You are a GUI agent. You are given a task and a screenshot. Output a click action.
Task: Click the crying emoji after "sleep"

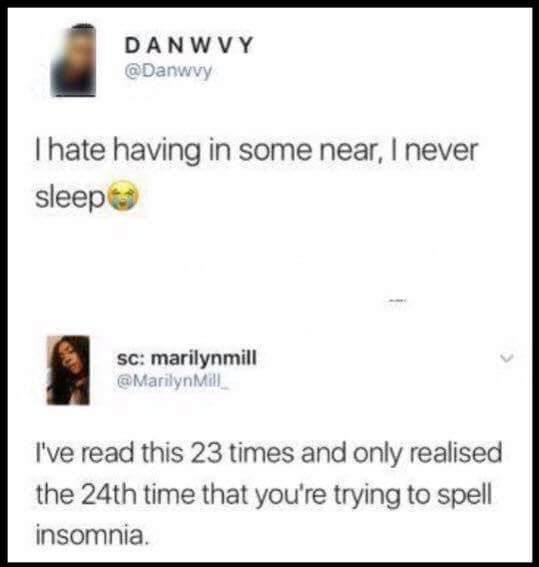coord(124,197)
